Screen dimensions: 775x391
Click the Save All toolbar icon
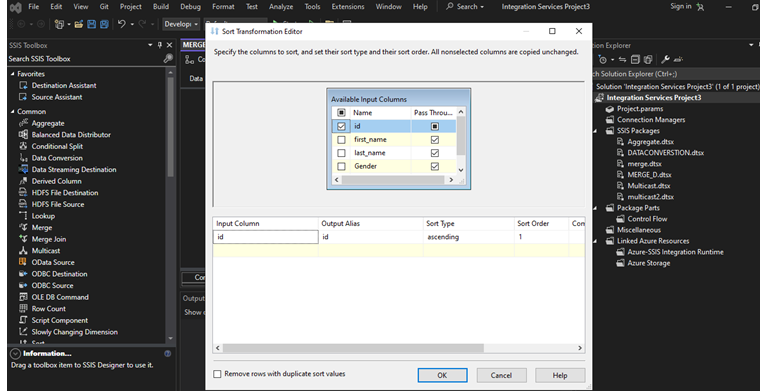pos(104,24)
